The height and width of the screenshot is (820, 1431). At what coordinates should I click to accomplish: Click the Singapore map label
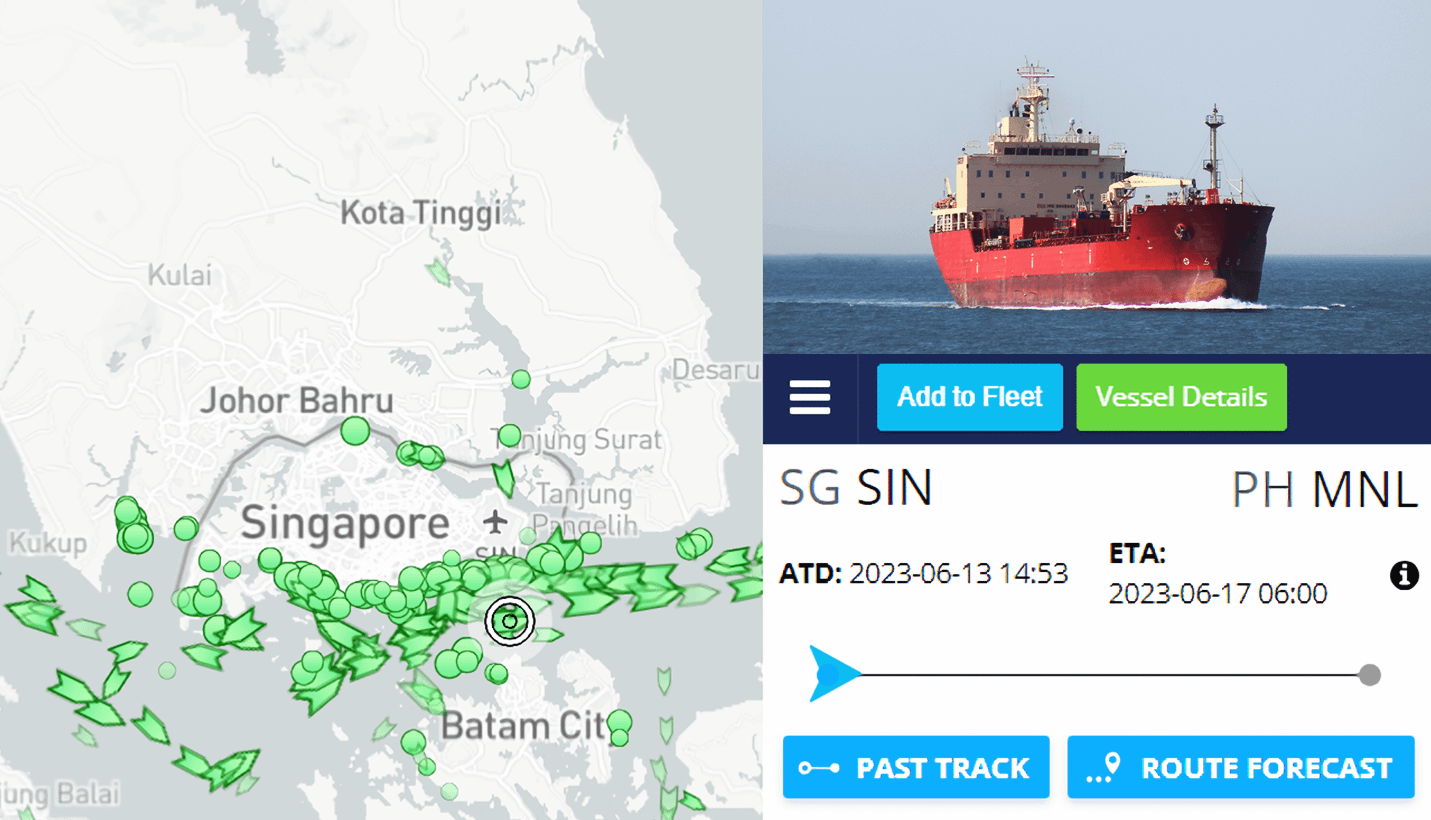tap(345, 524)
